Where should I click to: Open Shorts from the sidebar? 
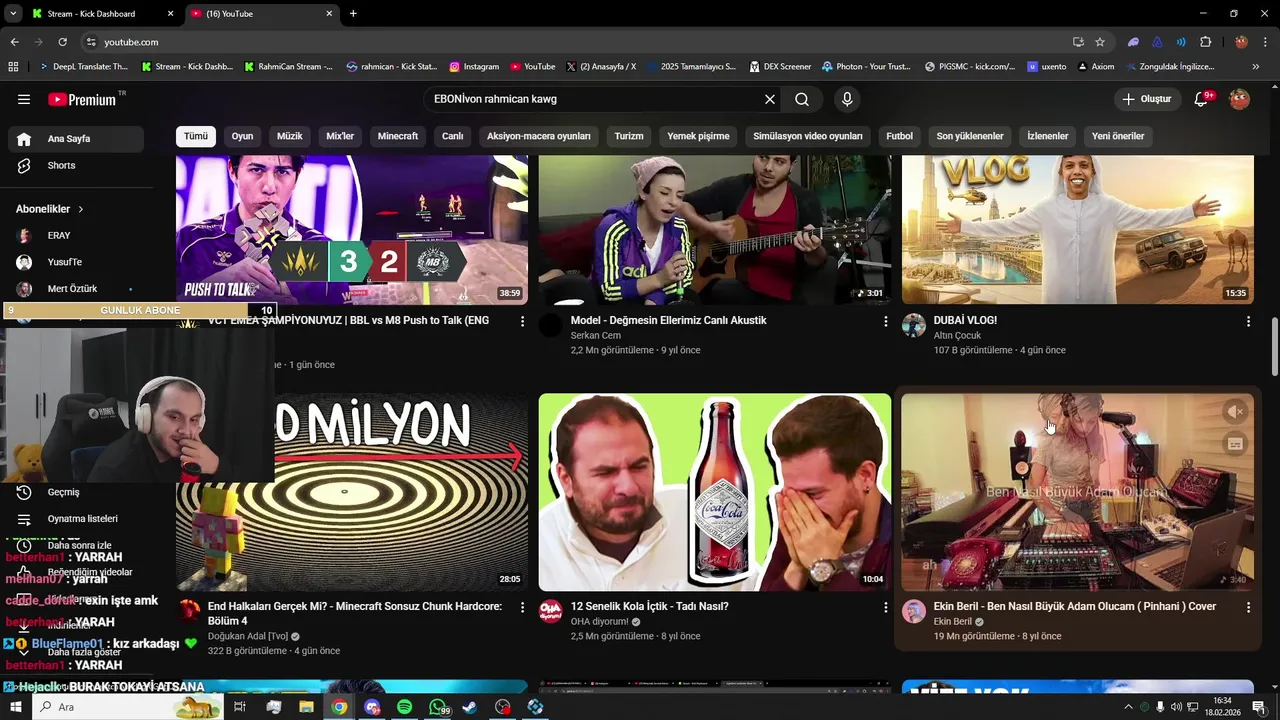pos(76,165)
